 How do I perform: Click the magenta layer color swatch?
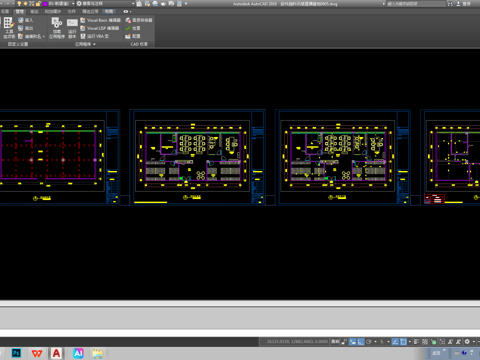[x=45, y=4]
